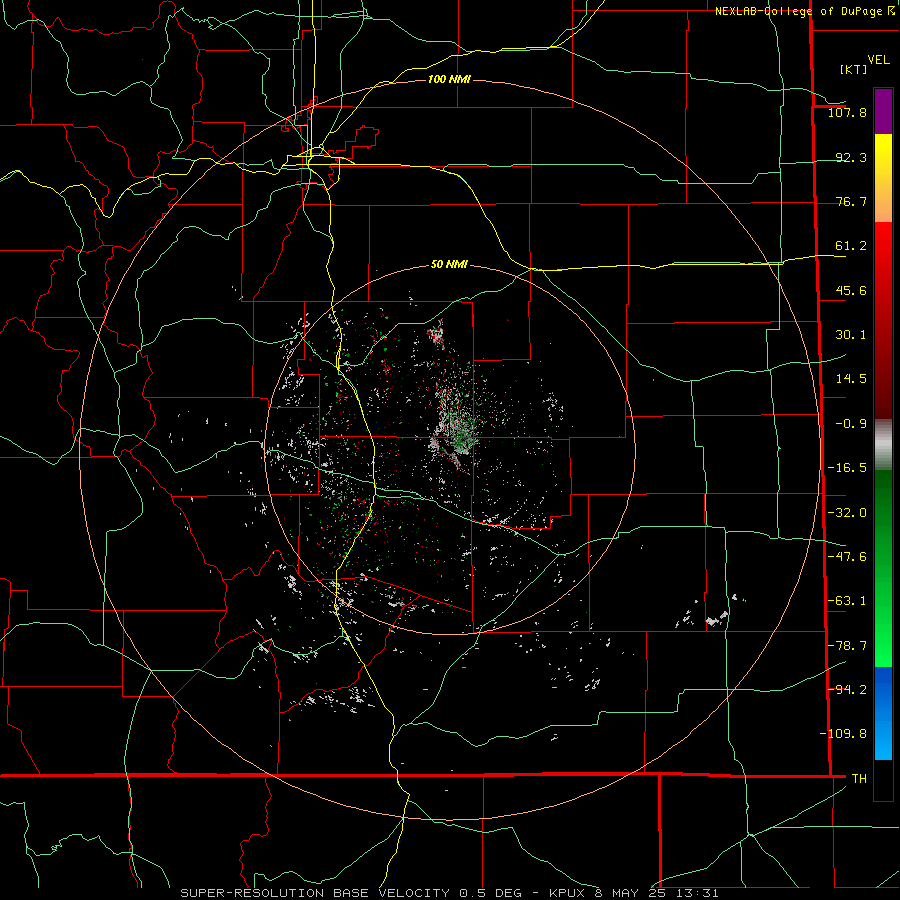The image size is (900, 900).
Task: Click the red segment of color bar
Action: click(x=883, y=320)
